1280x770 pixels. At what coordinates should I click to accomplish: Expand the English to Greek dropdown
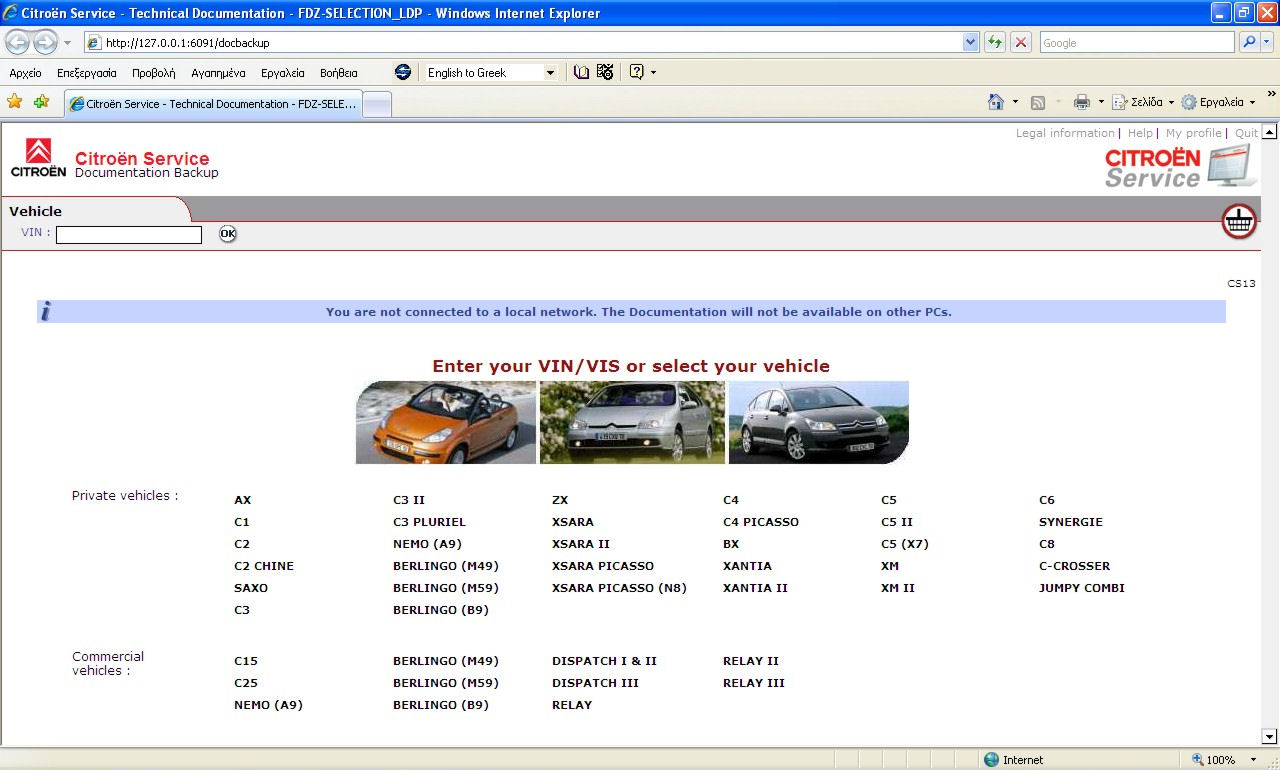(550, 73)
